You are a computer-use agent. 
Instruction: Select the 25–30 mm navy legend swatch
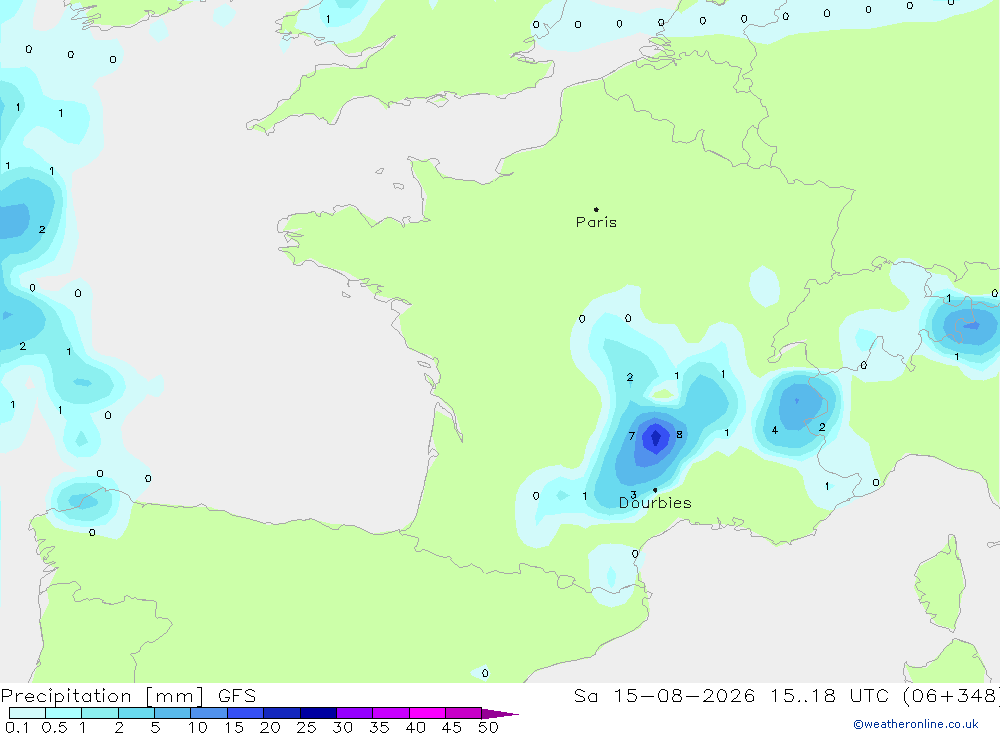pos(318,713)
